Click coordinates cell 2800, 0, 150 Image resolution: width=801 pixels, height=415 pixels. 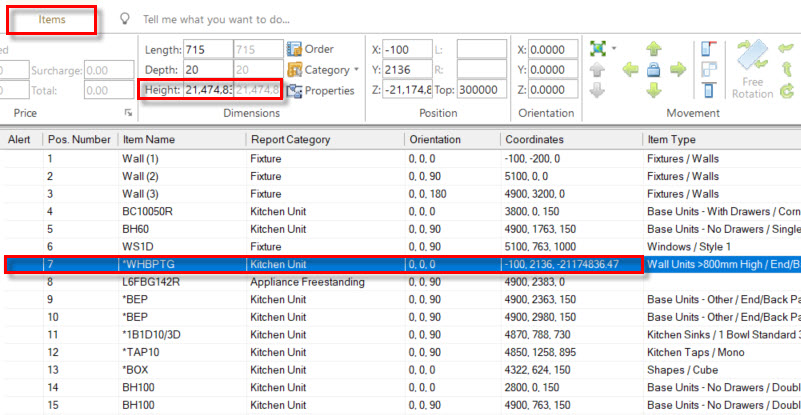pos(572,387)
